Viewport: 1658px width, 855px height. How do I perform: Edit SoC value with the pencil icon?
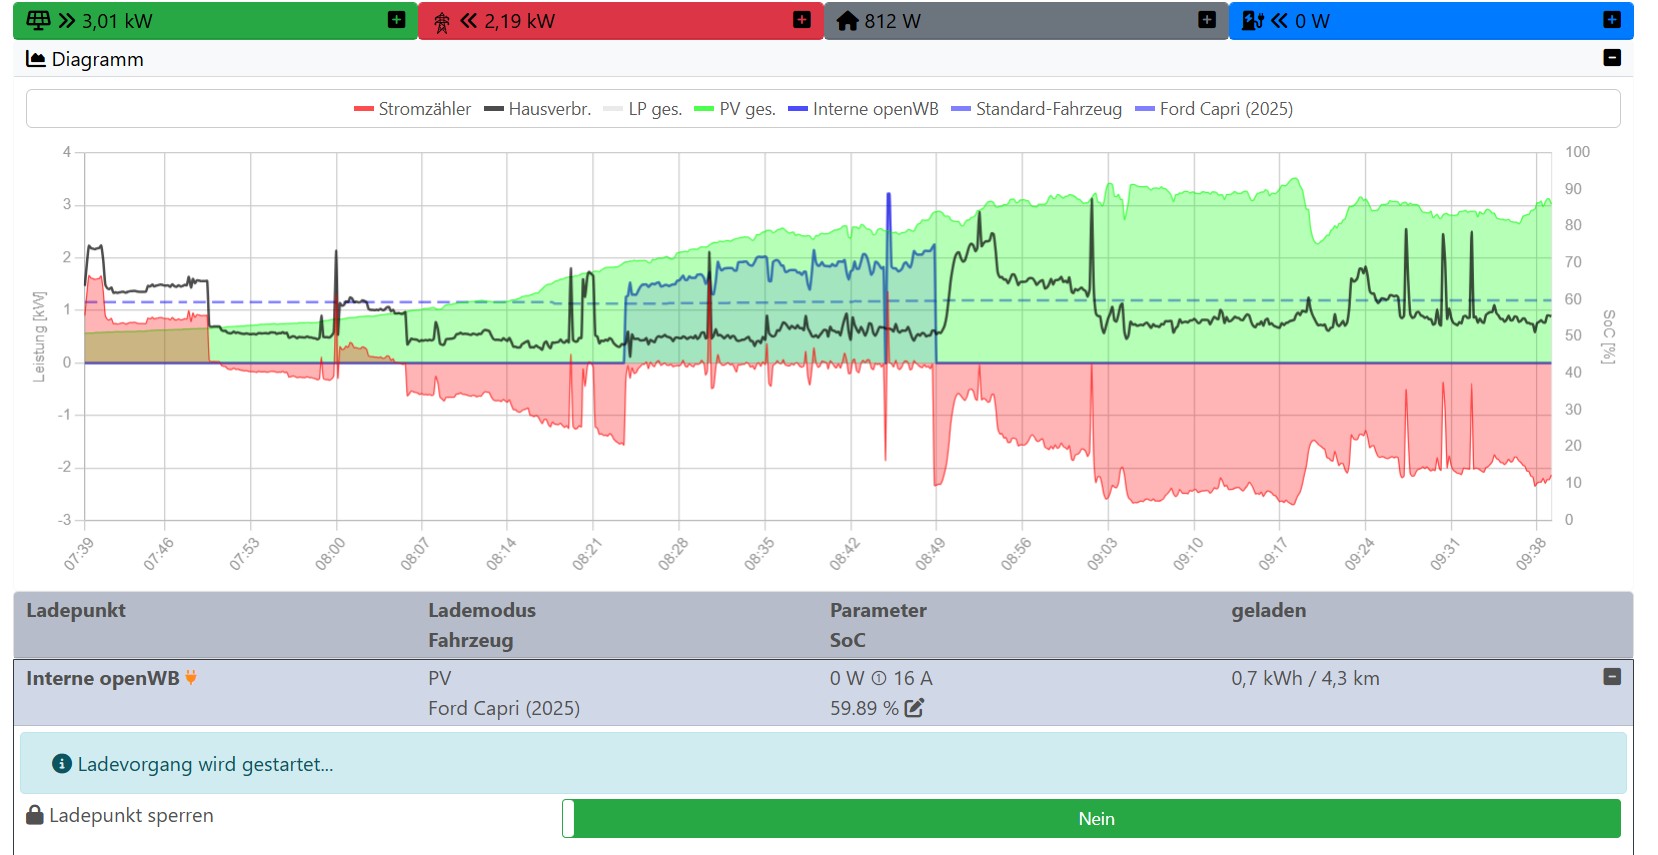[x=914, y=708]
